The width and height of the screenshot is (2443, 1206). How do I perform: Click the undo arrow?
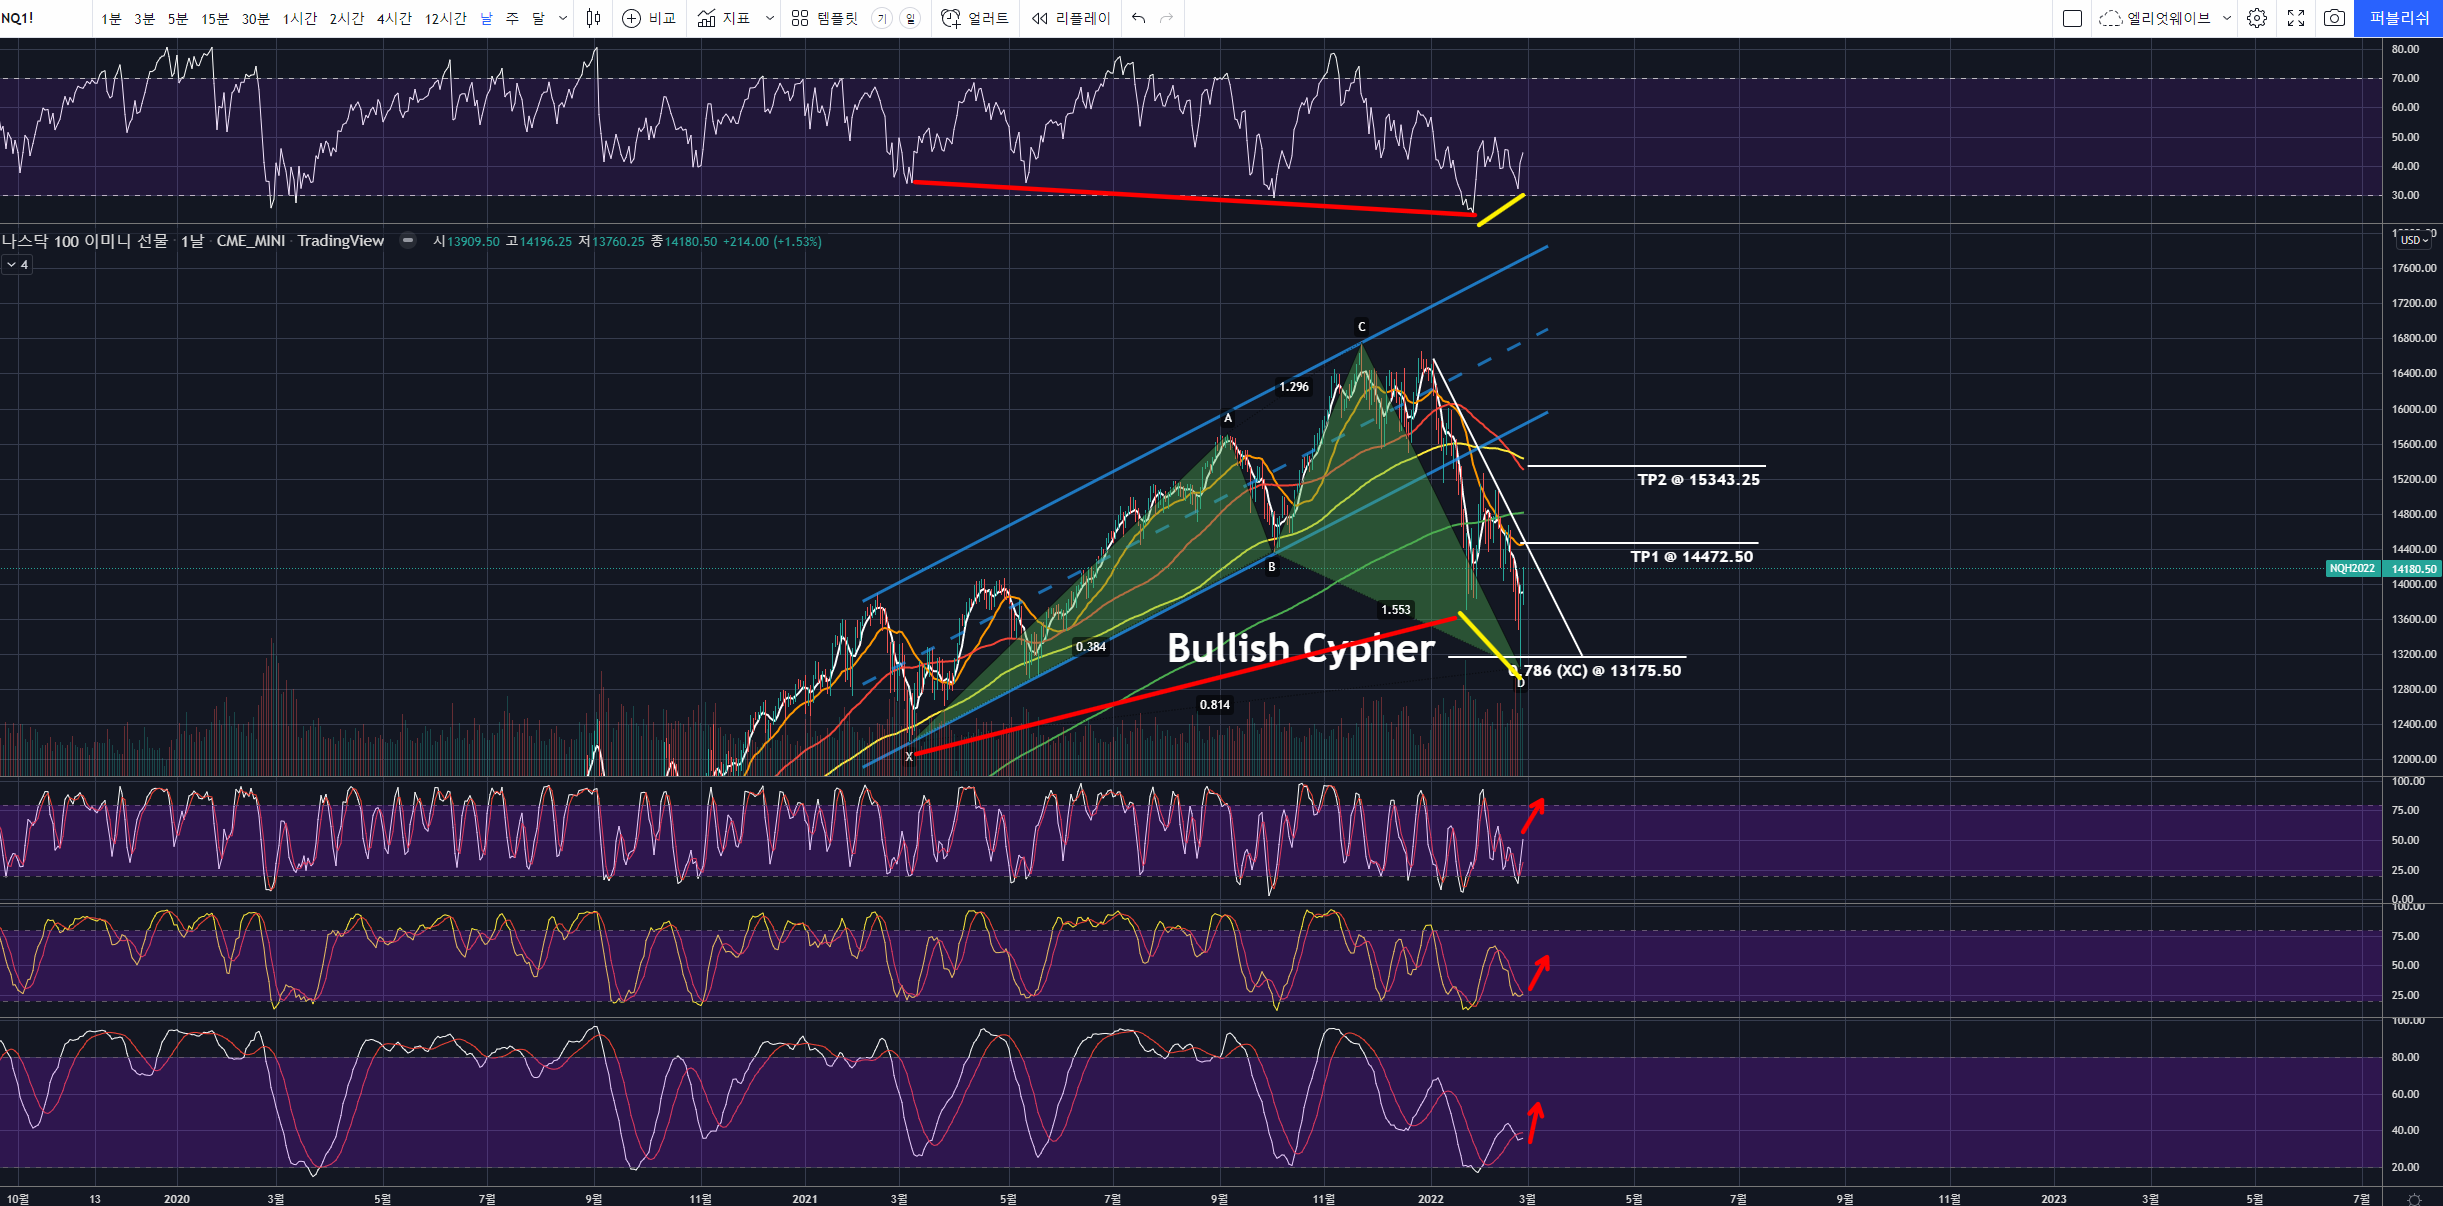(1139, 18)
